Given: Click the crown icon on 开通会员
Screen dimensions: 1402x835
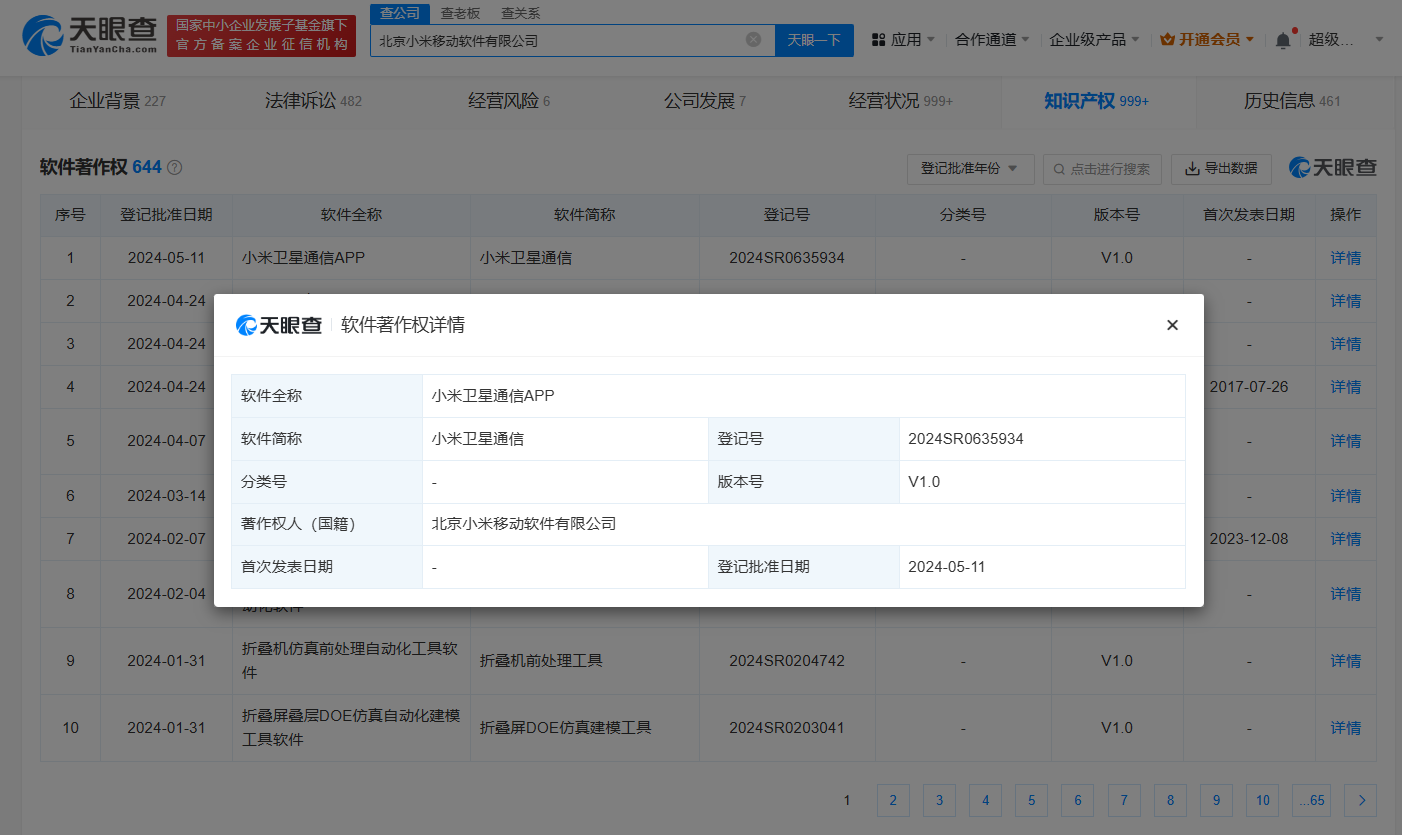Looking at the screenshot, I should click(x=1168, y=37).
